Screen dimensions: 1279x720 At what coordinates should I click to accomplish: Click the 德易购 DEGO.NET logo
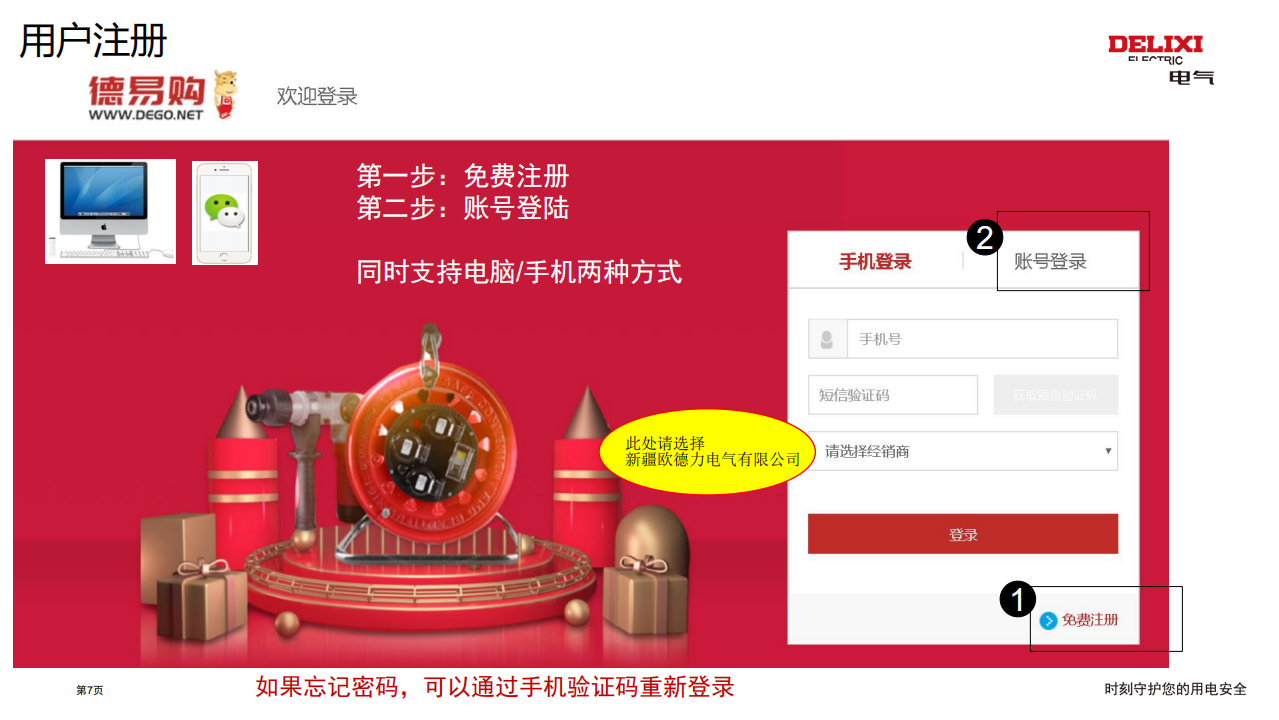tap(163, 96)
